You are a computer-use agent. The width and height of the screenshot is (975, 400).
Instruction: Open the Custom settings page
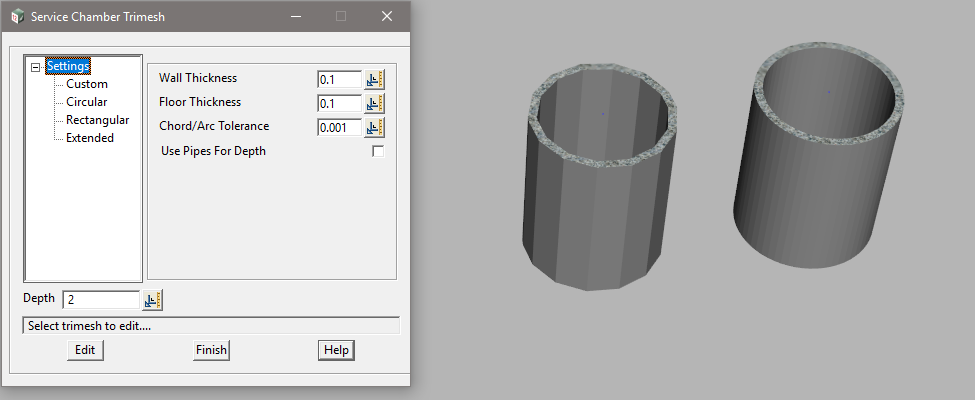point(87,84)
